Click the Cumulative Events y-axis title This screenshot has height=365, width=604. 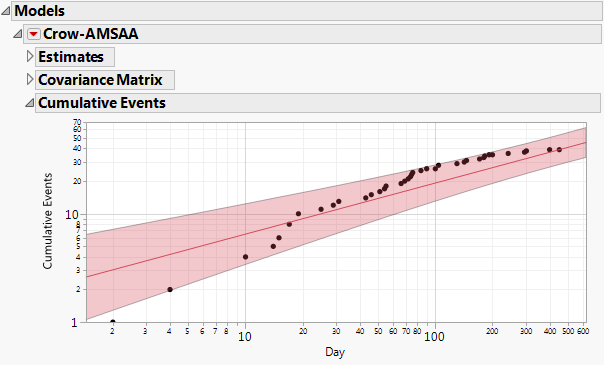[47, 221]
